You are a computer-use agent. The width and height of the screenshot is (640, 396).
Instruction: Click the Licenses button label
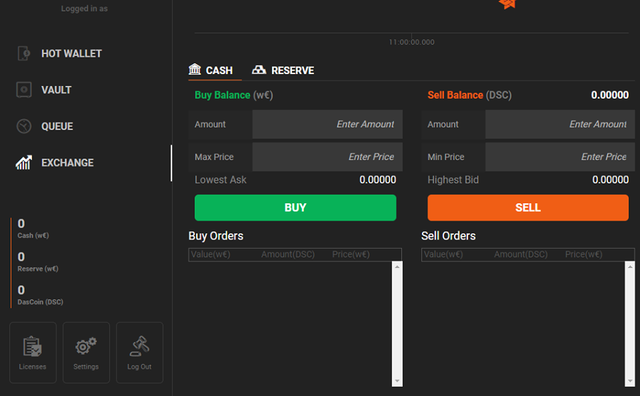coord(32,367)
